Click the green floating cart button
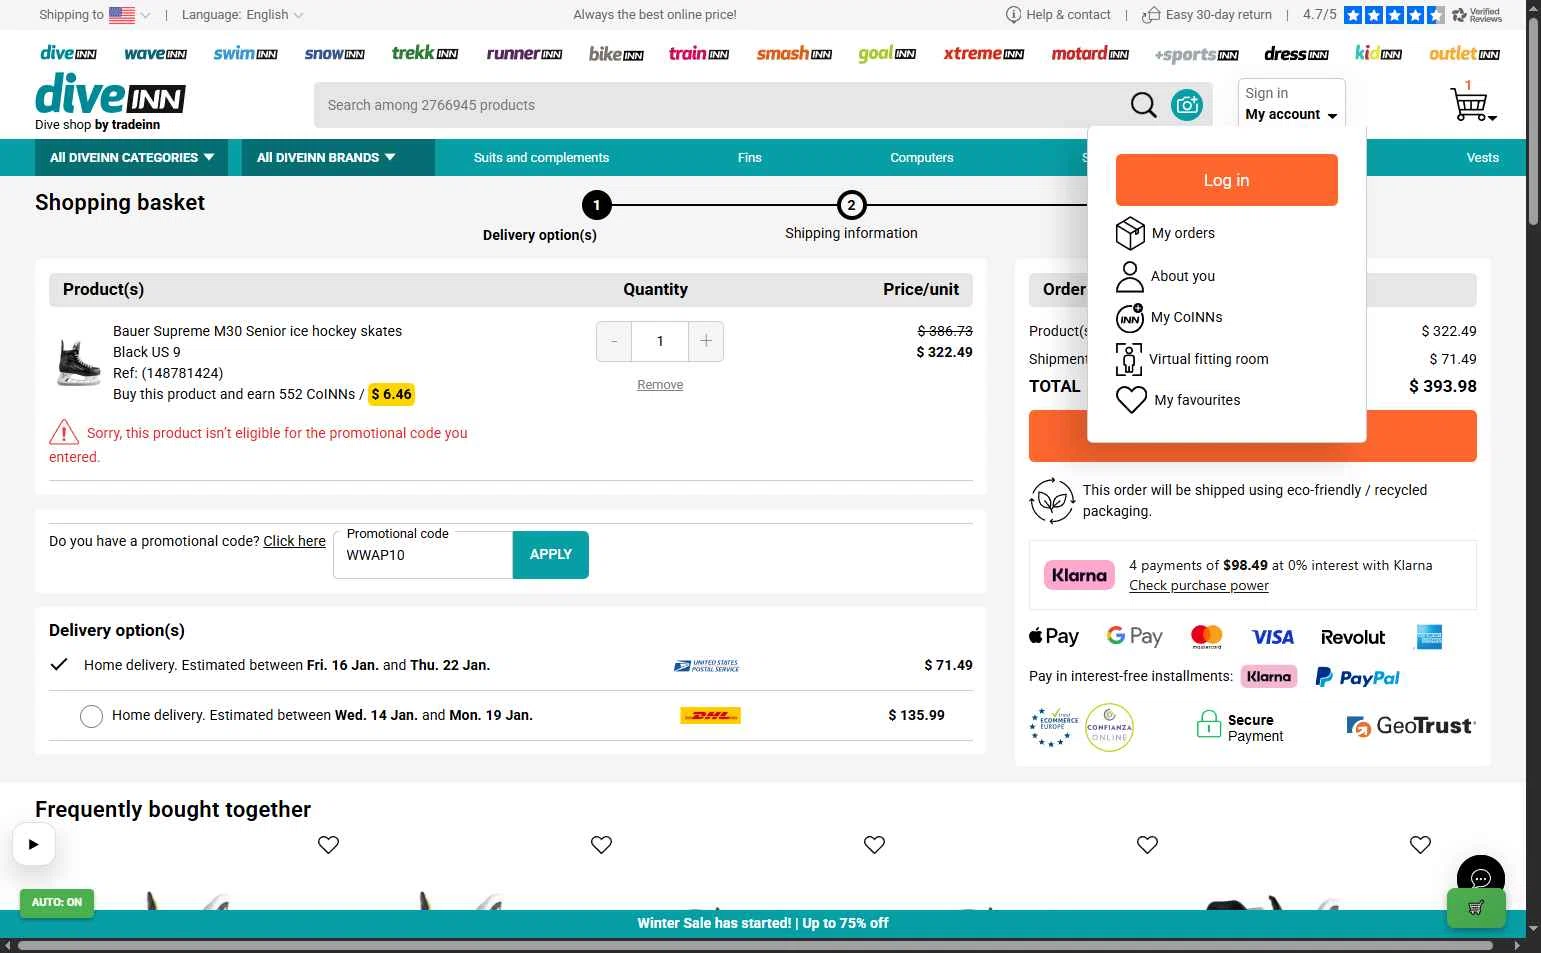This screenshot has width=1541, height=953. pos(1476,908)
